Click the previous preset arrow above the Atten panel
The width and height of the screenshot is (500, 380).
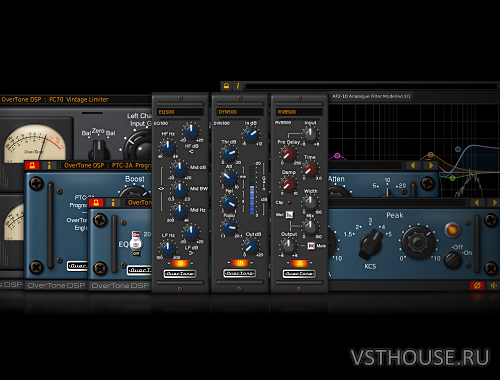[x=413, y=165]
